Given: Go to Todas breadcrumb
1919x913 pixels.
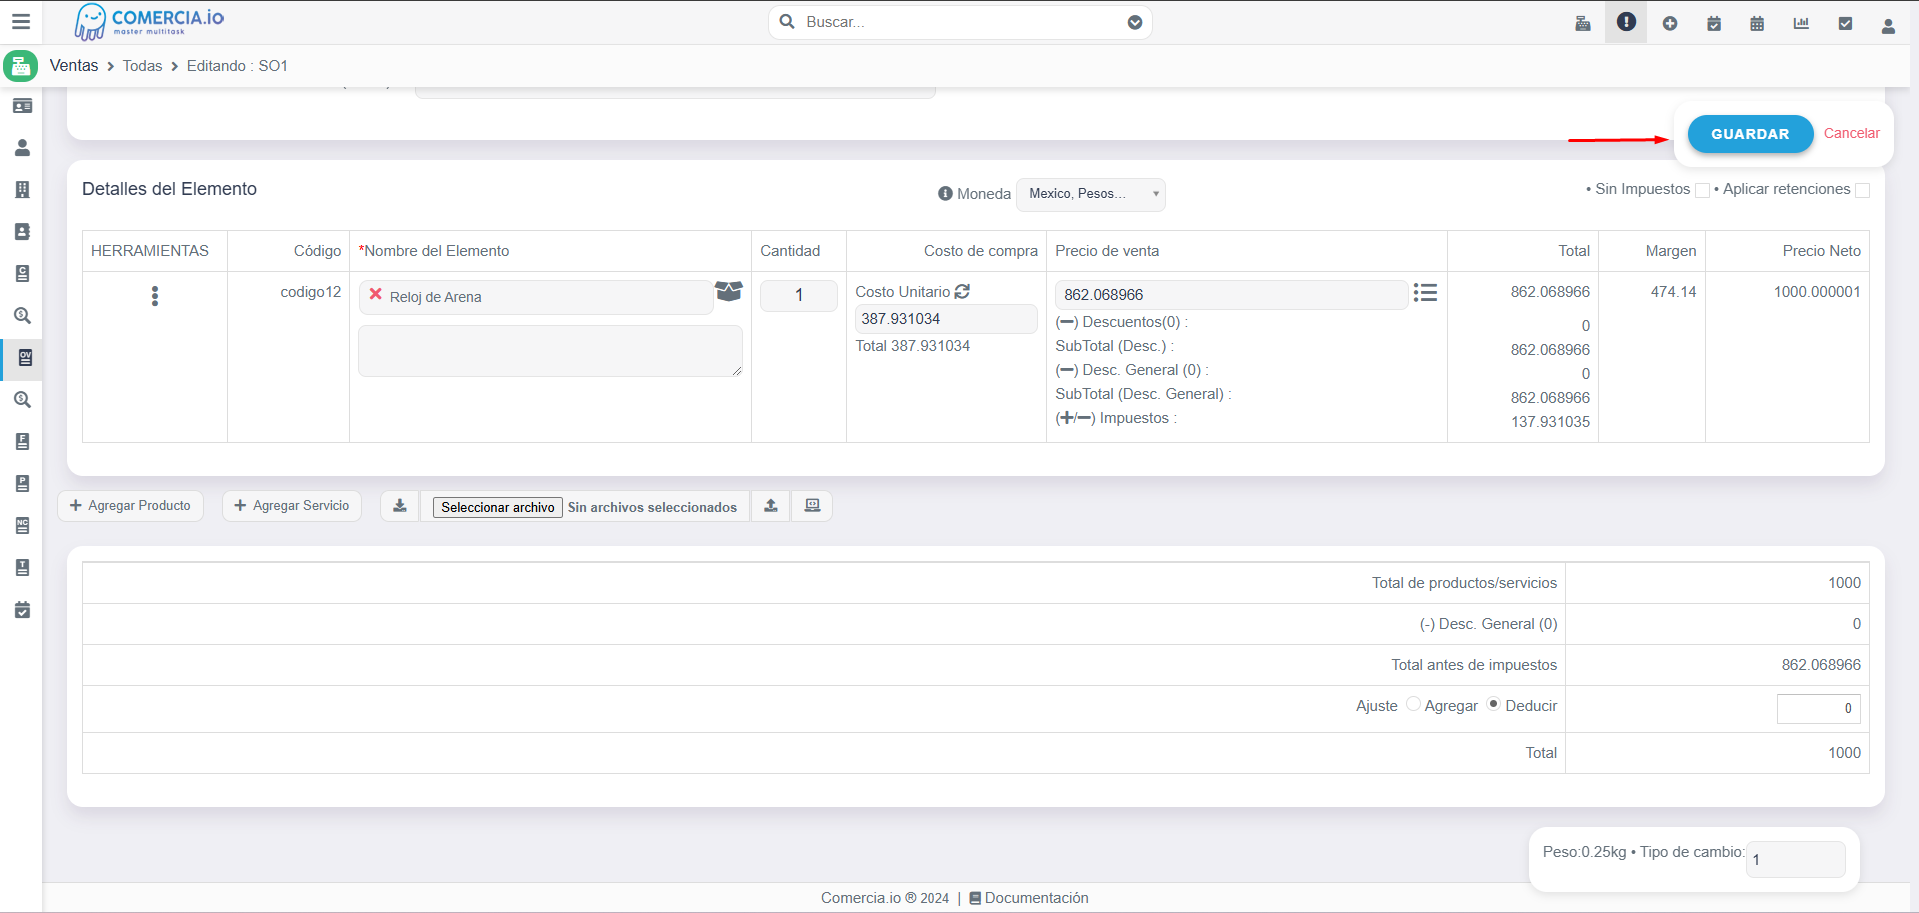Looking at the screenshot, I should tap(142, 66).
